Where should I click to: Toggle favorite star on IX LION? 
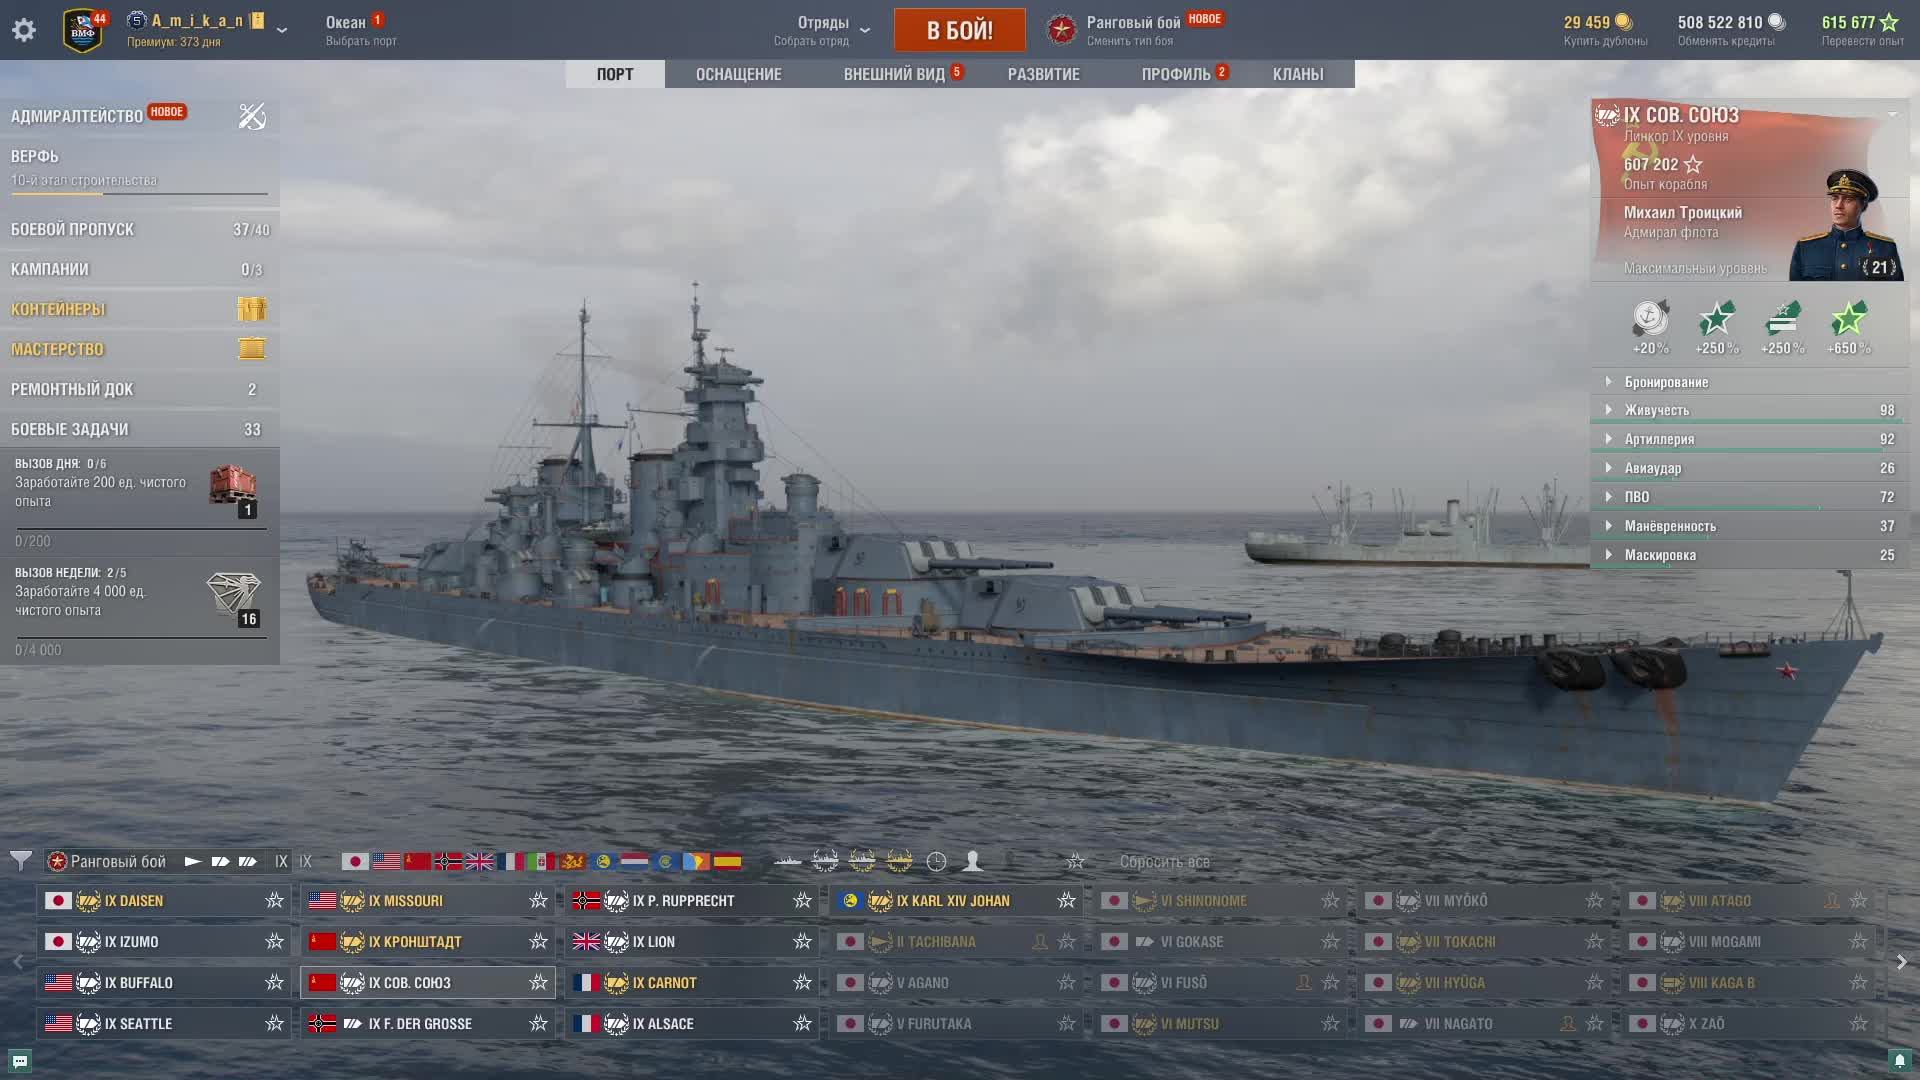(802, 942)
